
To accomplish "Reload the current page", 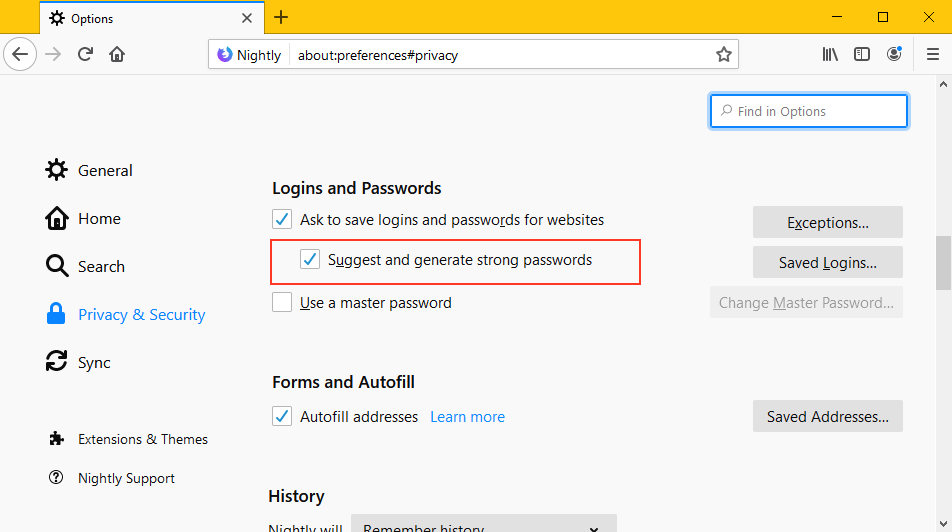I will coord(86,55).
